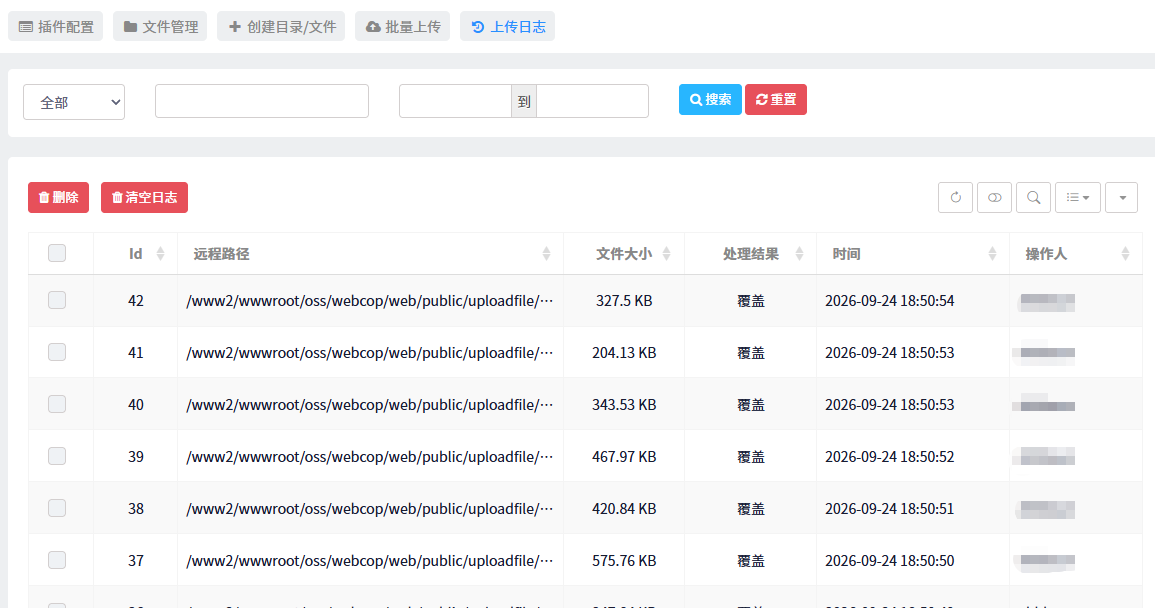Open the column list dropdown

1078,198
